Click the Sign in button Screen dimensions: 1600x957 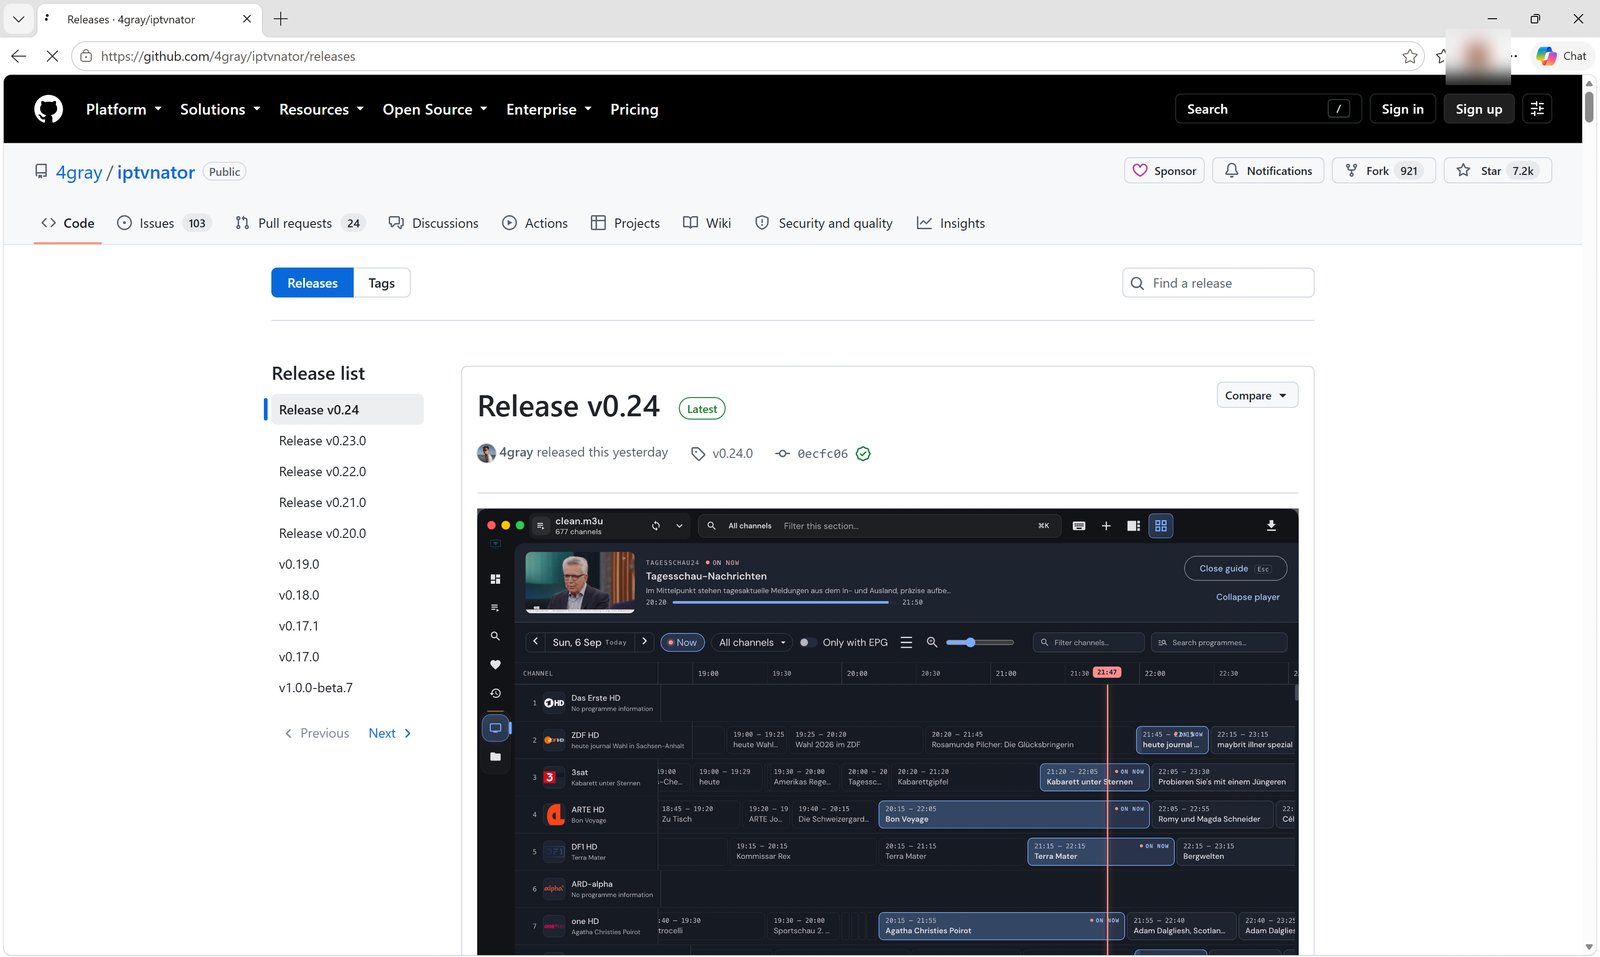1402,109
